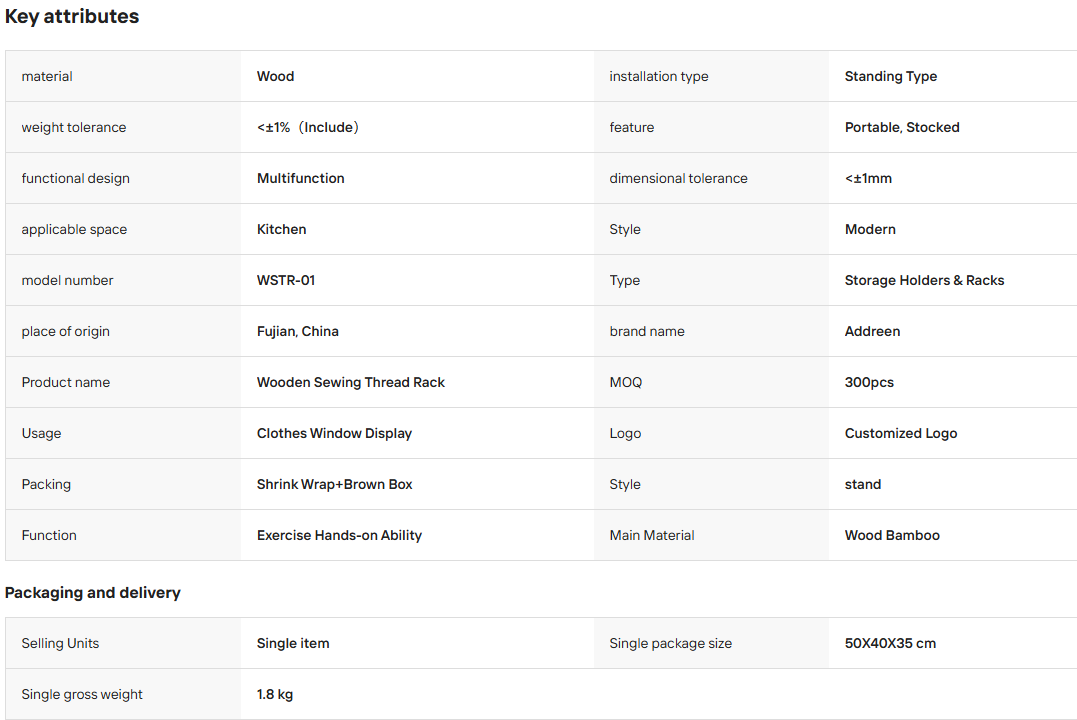Select the Kitchen applicable space value
1077x720 pixels.
282,229
